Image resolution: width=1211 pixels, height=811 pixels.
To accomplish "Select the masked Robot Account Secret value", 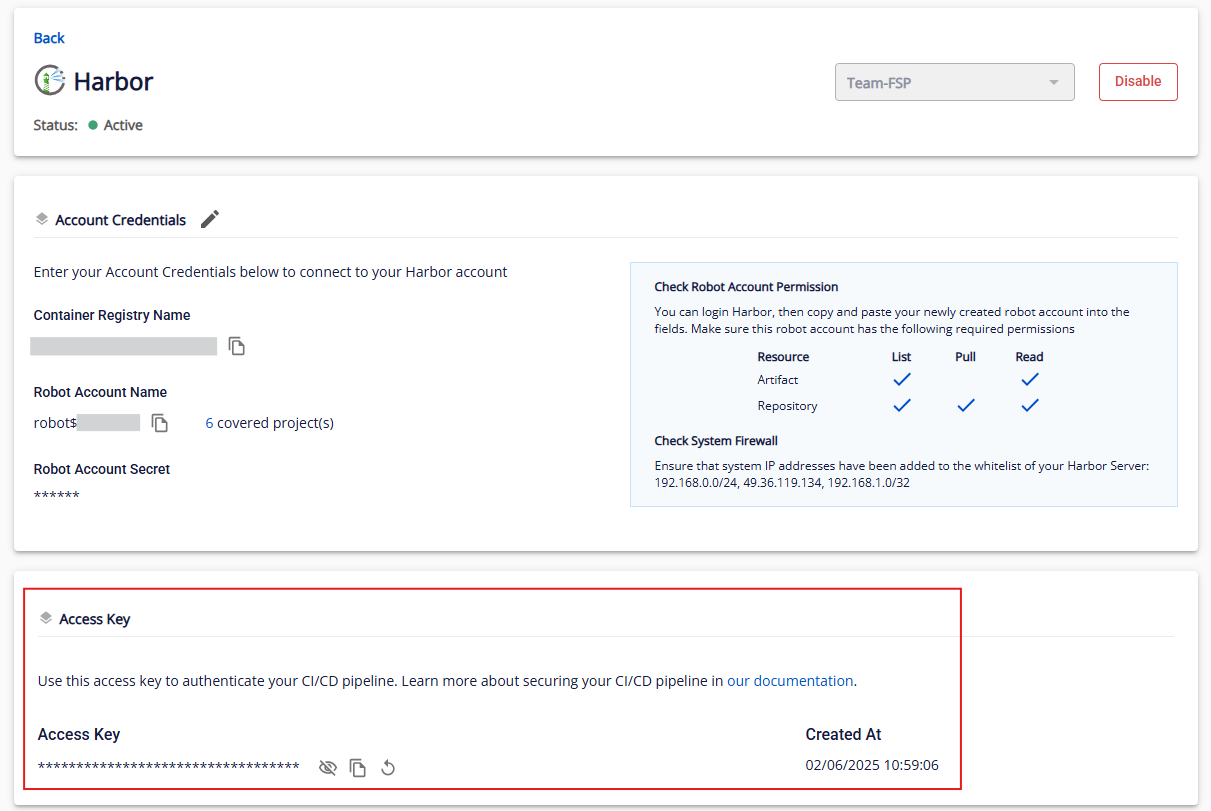I will click(x=57, y=496).
